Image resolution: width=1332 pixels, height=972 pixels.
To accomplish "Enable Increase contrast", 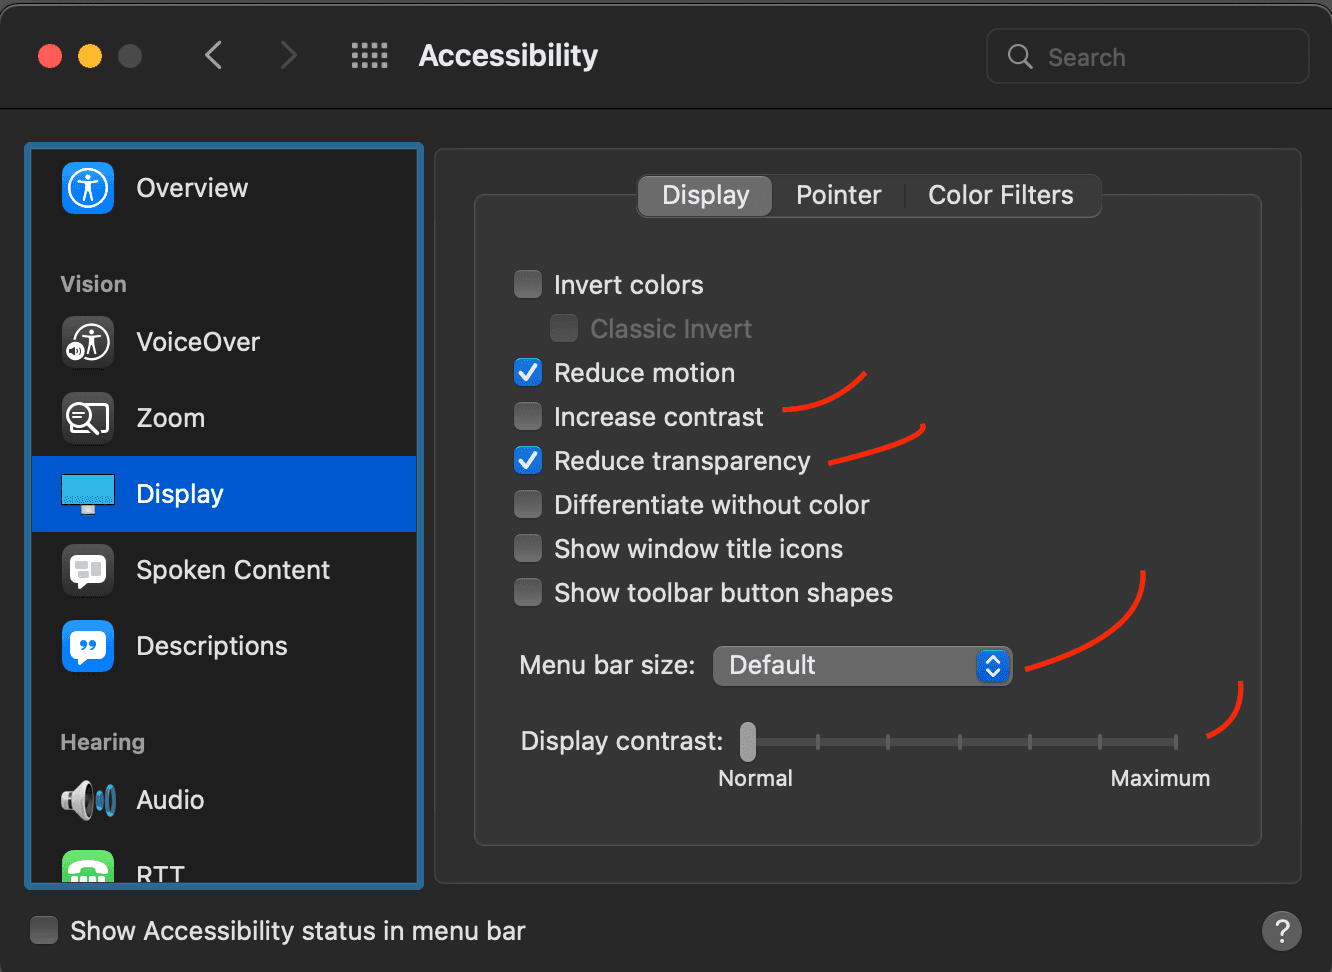I will point(527,416).
